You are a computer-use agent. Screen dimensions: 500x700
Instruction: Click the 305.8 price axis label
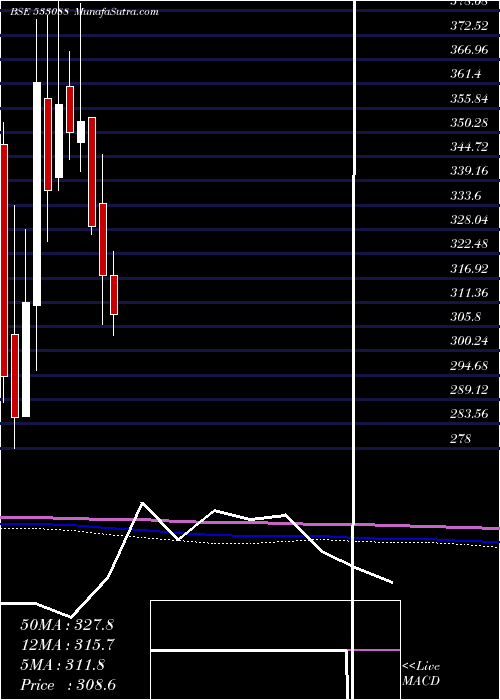466,317
